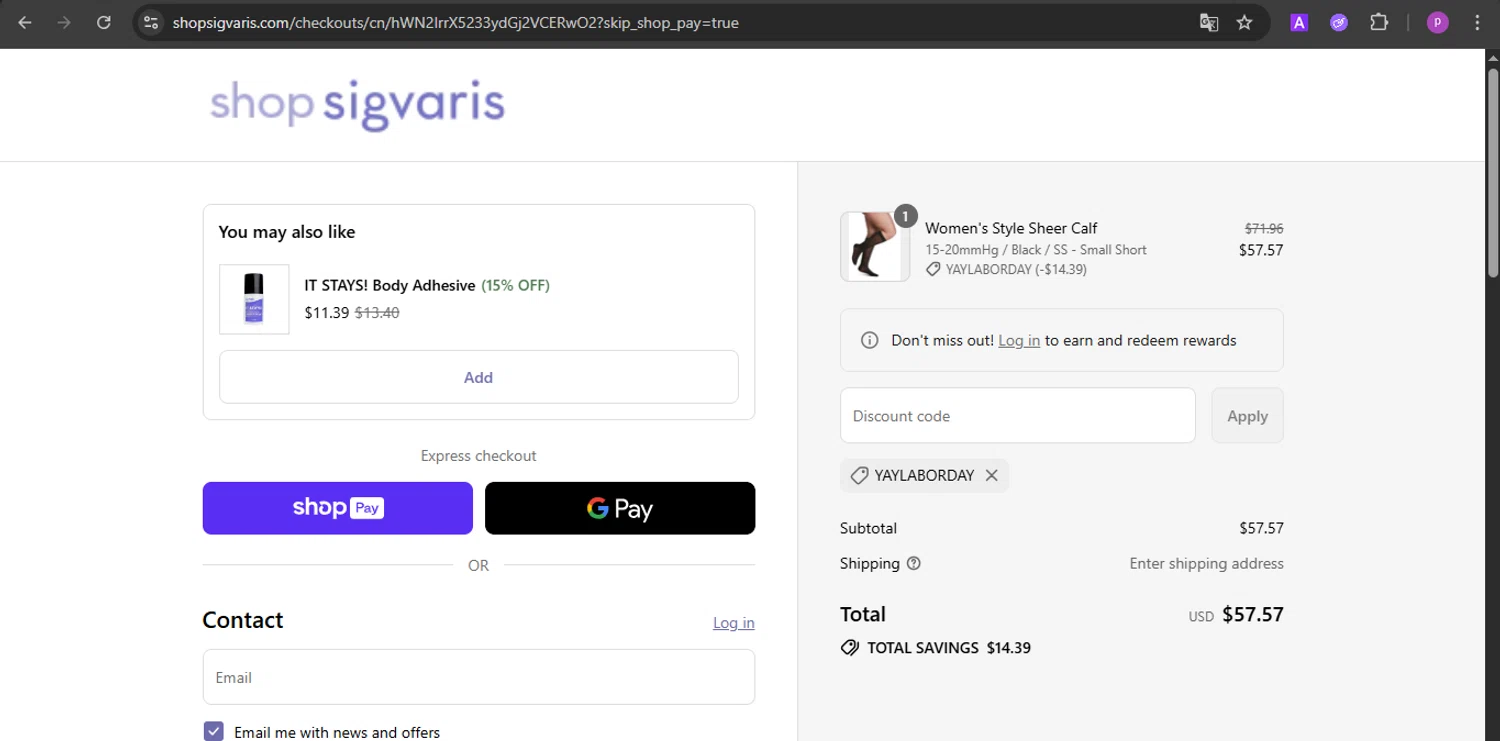The height and width of the screenshot is (741, 1500).
Task: Open the round purple extension icon
Action: point(1339,22)
